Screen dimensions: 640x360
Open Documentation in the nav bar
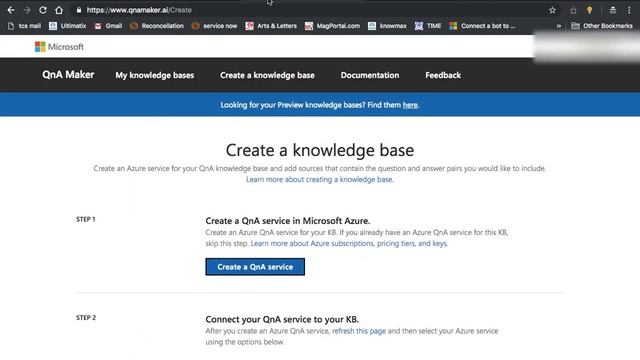pyautogui.click(x=370, y=75)
